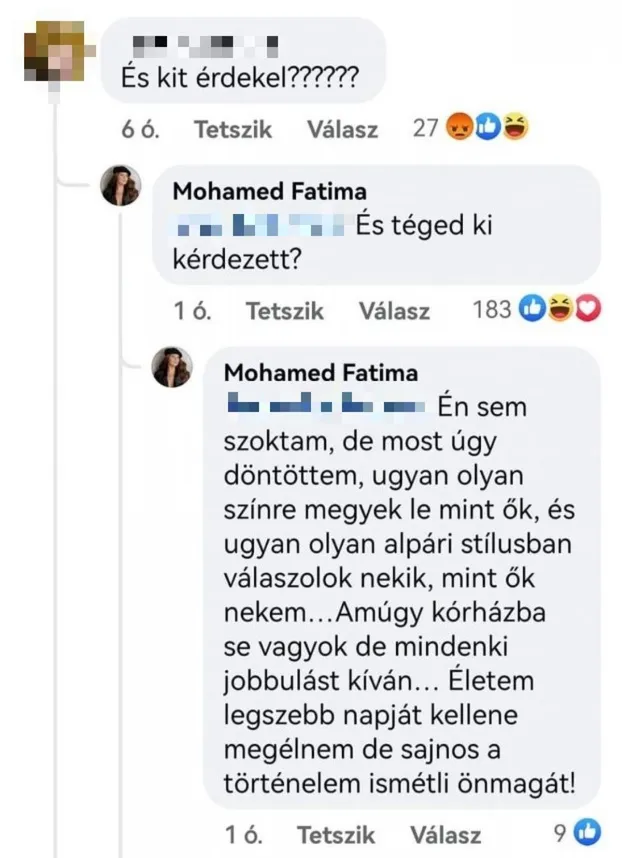Click the blue like icon beside 183
Image resolution: width=622 pixels, height=858 pixels.
click(533, 310)
